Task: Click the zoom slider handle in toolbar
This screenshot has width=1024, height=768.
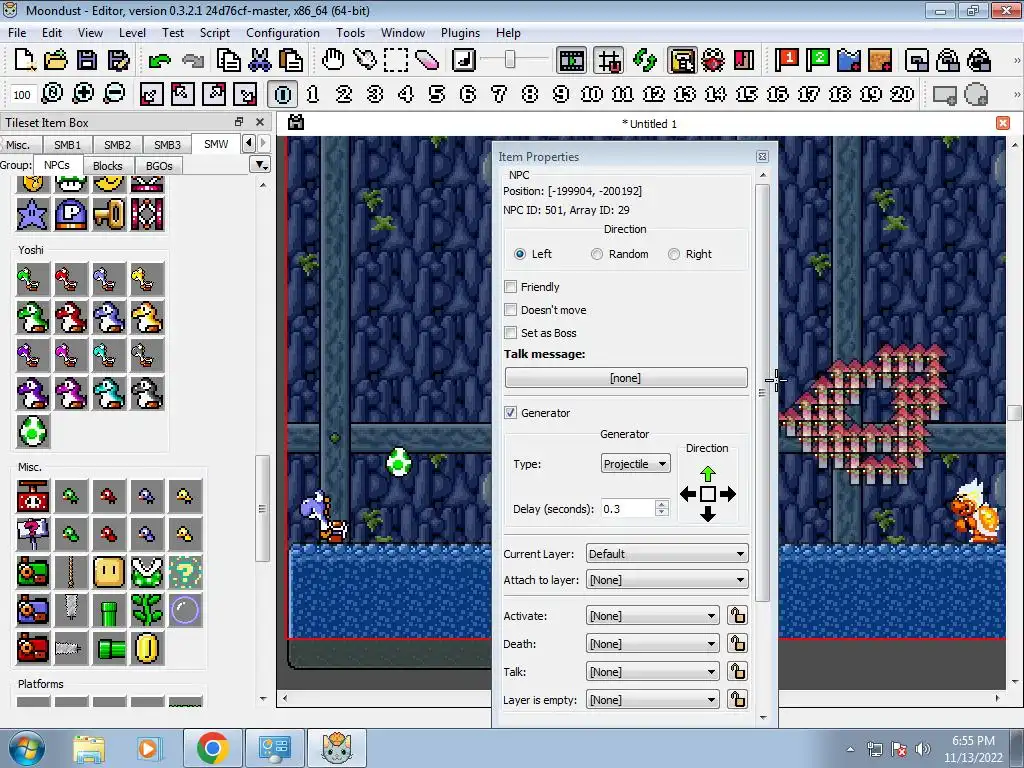Action: tap(510, 60)
